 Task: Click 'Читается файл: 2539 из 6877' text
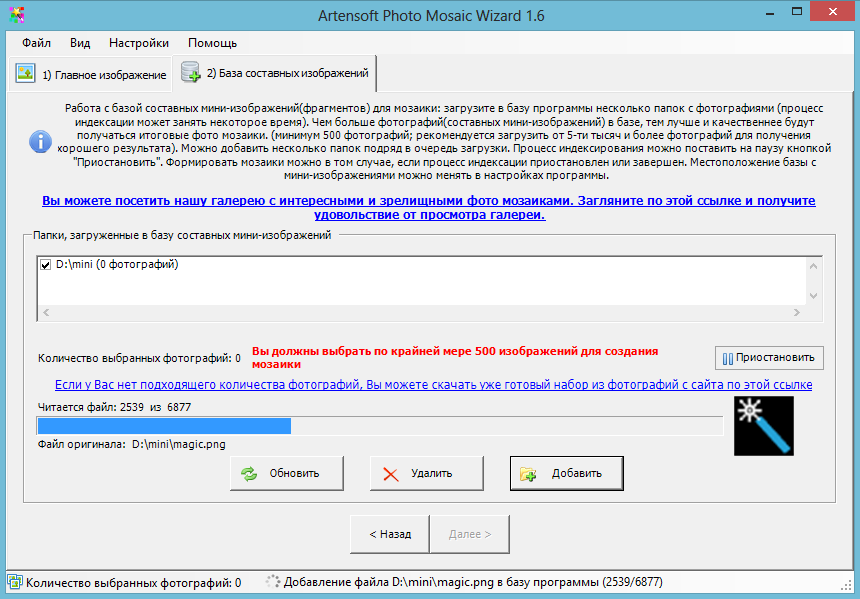point(114,407)
